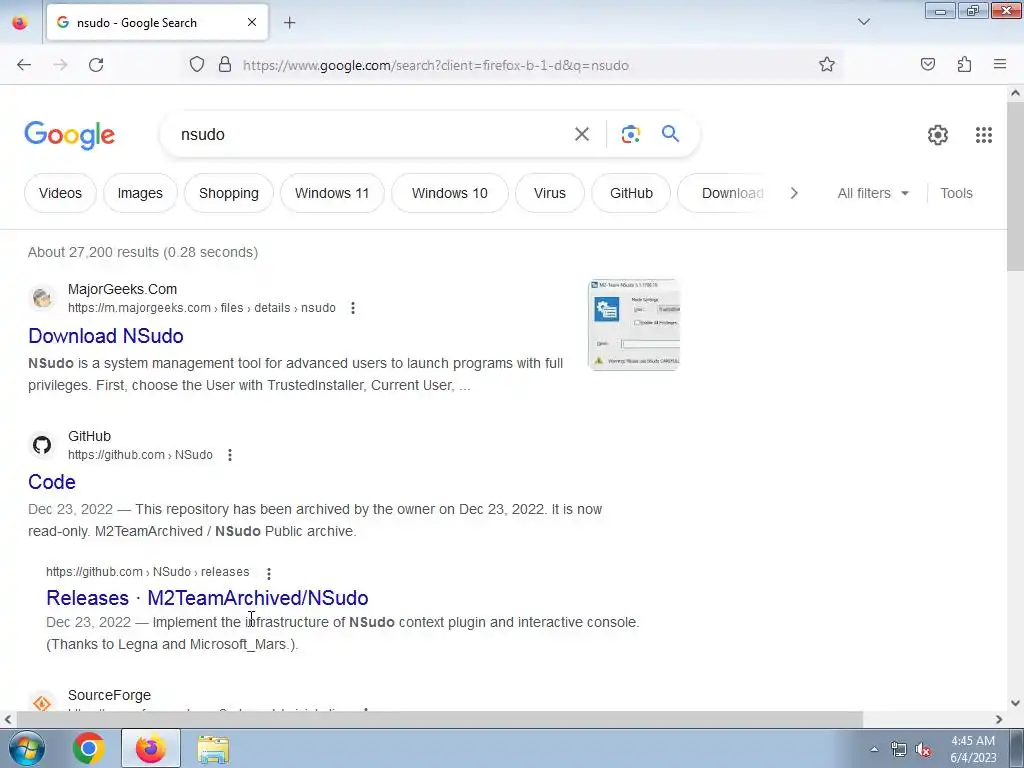1024x768 pixels.
Task: Open Google search settings gear
Action: click(x=938, y=135)
